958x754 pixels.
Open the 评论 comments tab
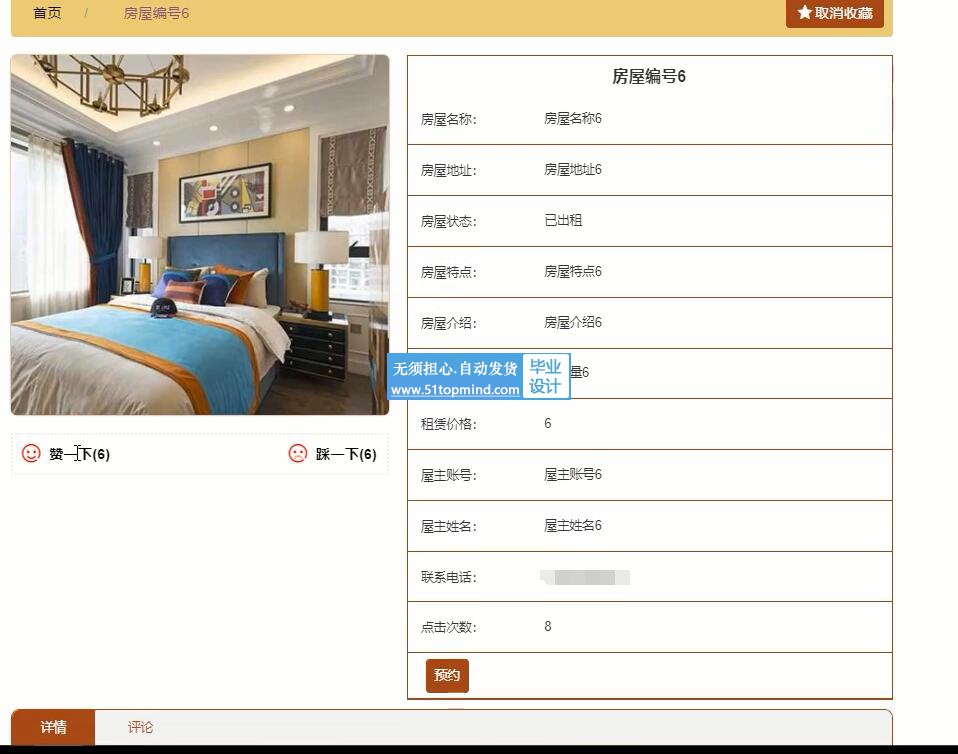click(x=141, y=727)
